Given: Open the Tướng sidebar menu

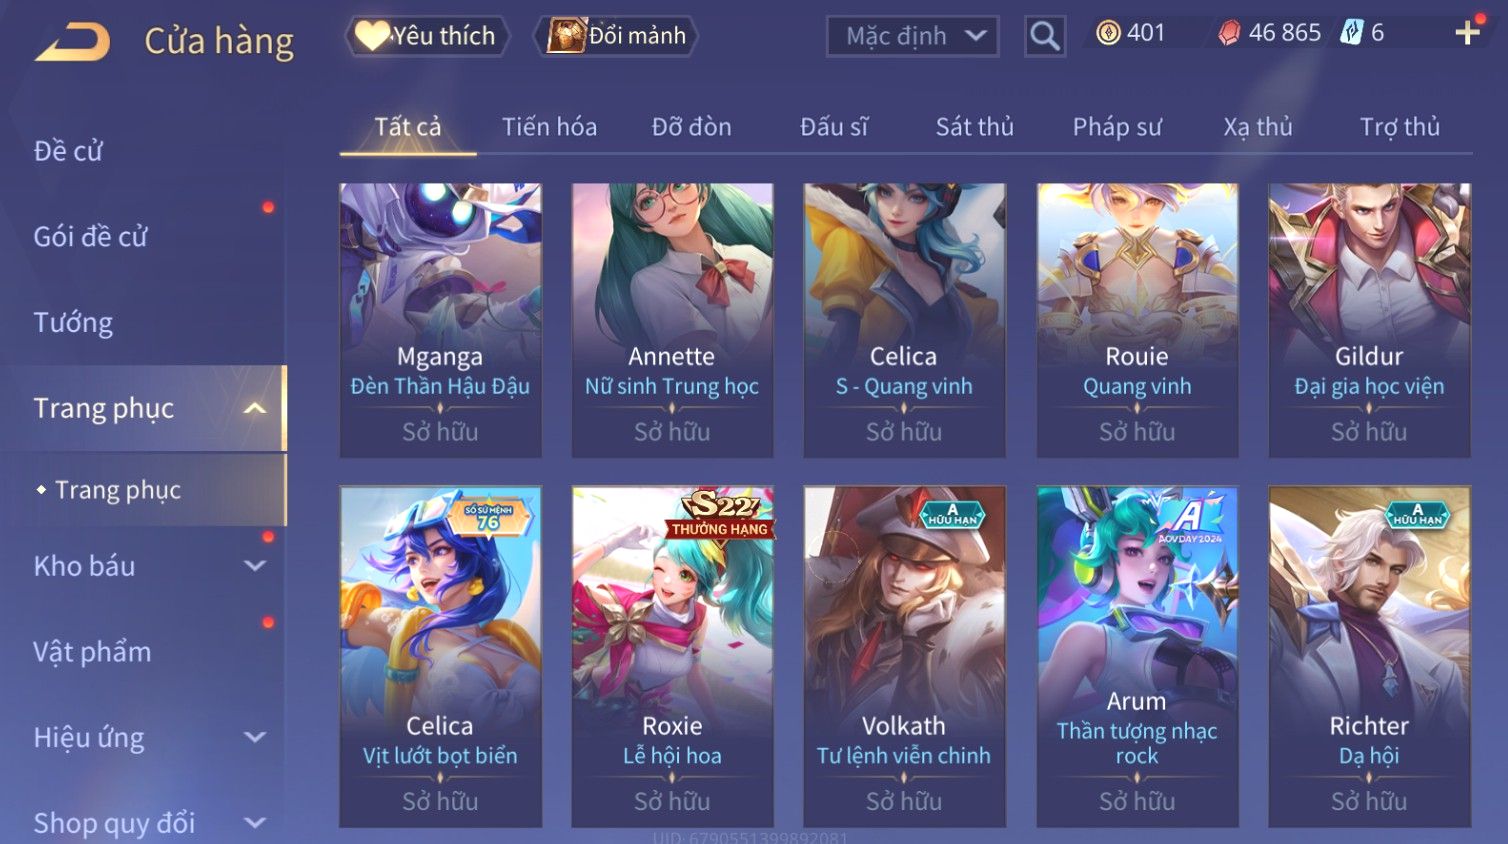Looking at the screenshot, I should pos(73,323).
